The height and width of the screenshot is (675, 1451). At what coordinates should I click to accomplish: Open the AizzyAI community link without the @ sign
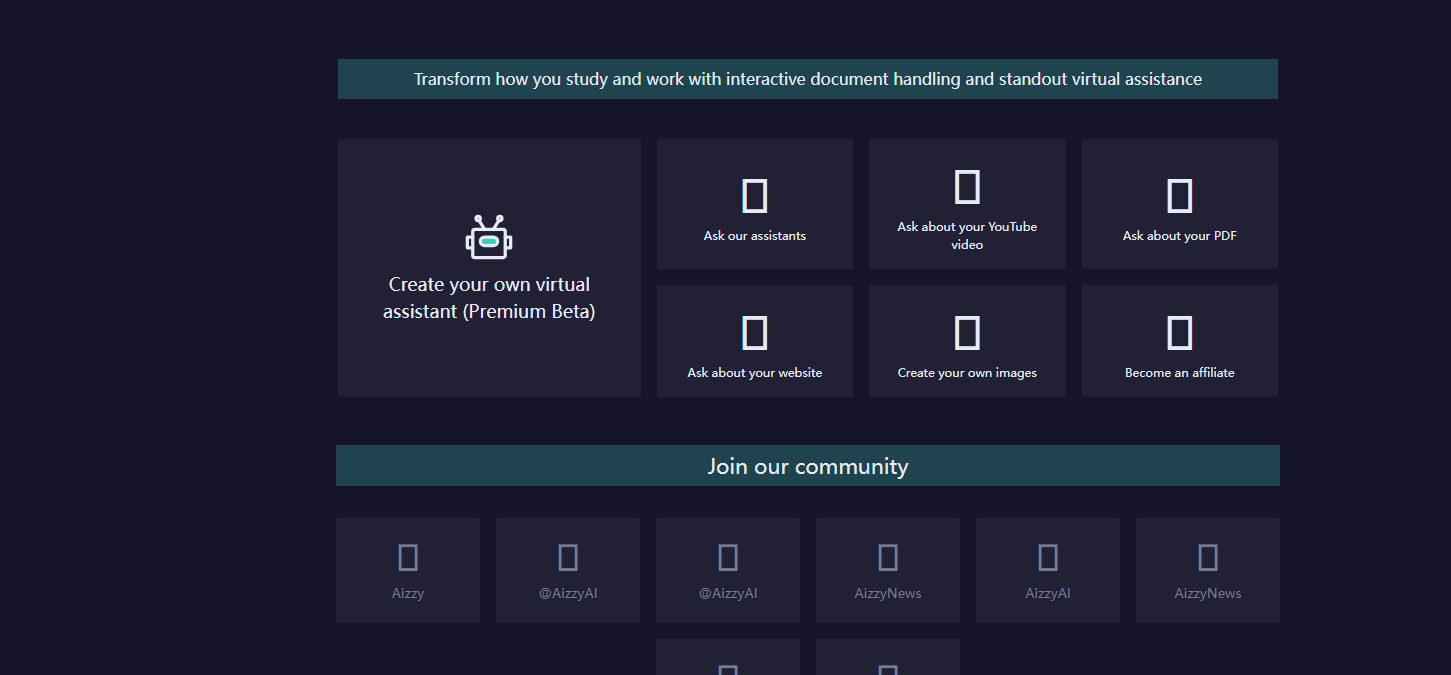click(1048, 570)
